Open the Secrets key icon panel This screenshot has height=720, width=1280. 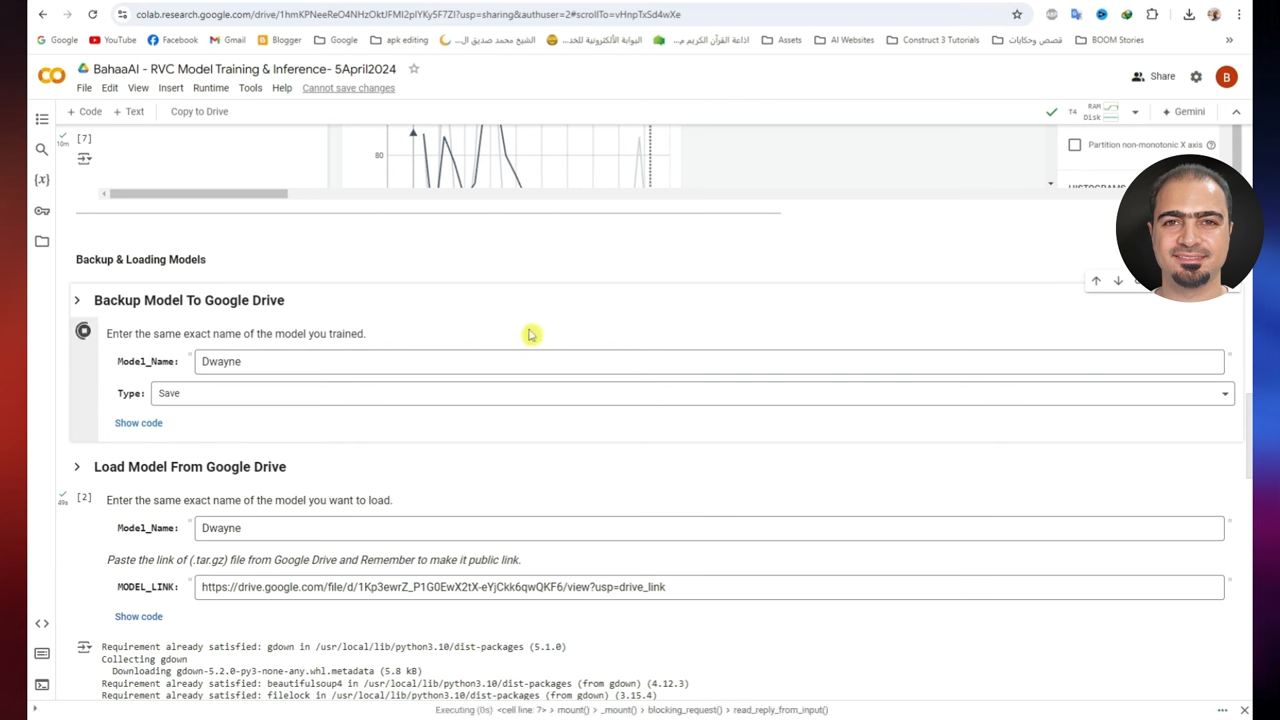click(x=42, y=211)
